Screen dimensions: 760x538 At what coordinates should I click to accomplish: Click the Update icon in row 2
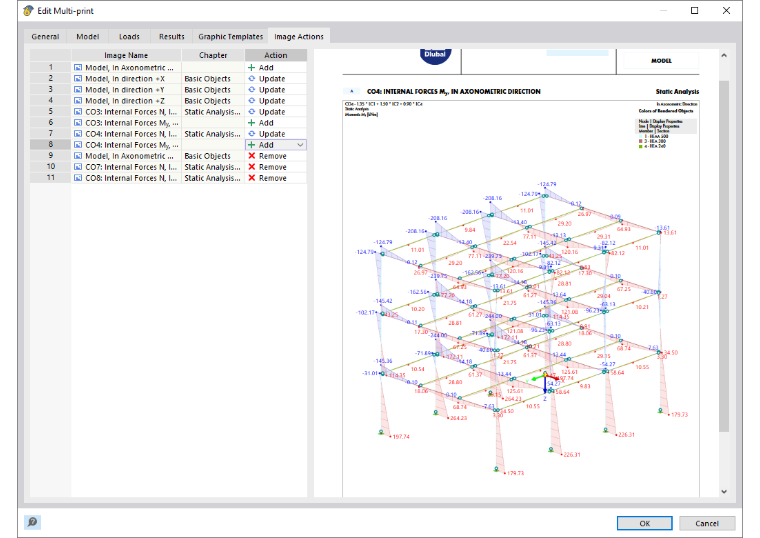click(252, 79)
